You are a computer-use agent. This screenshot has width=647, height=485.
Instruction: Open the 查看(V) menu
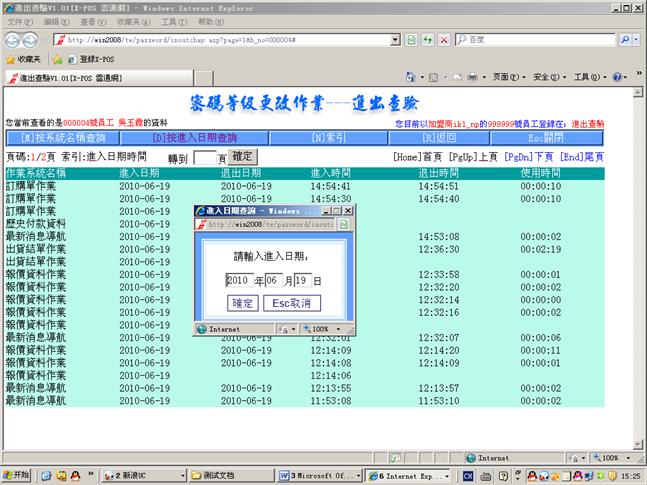[93, 21]
